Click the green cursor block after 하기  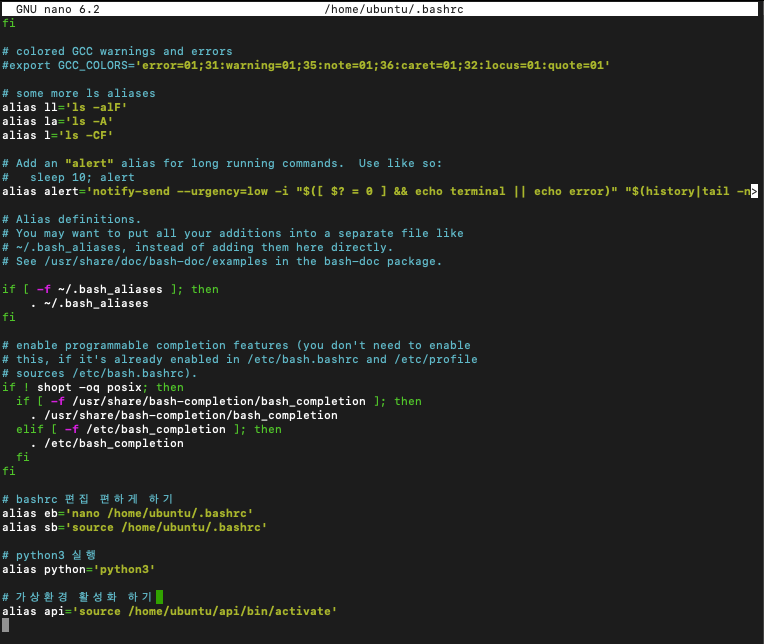point(159,597)
